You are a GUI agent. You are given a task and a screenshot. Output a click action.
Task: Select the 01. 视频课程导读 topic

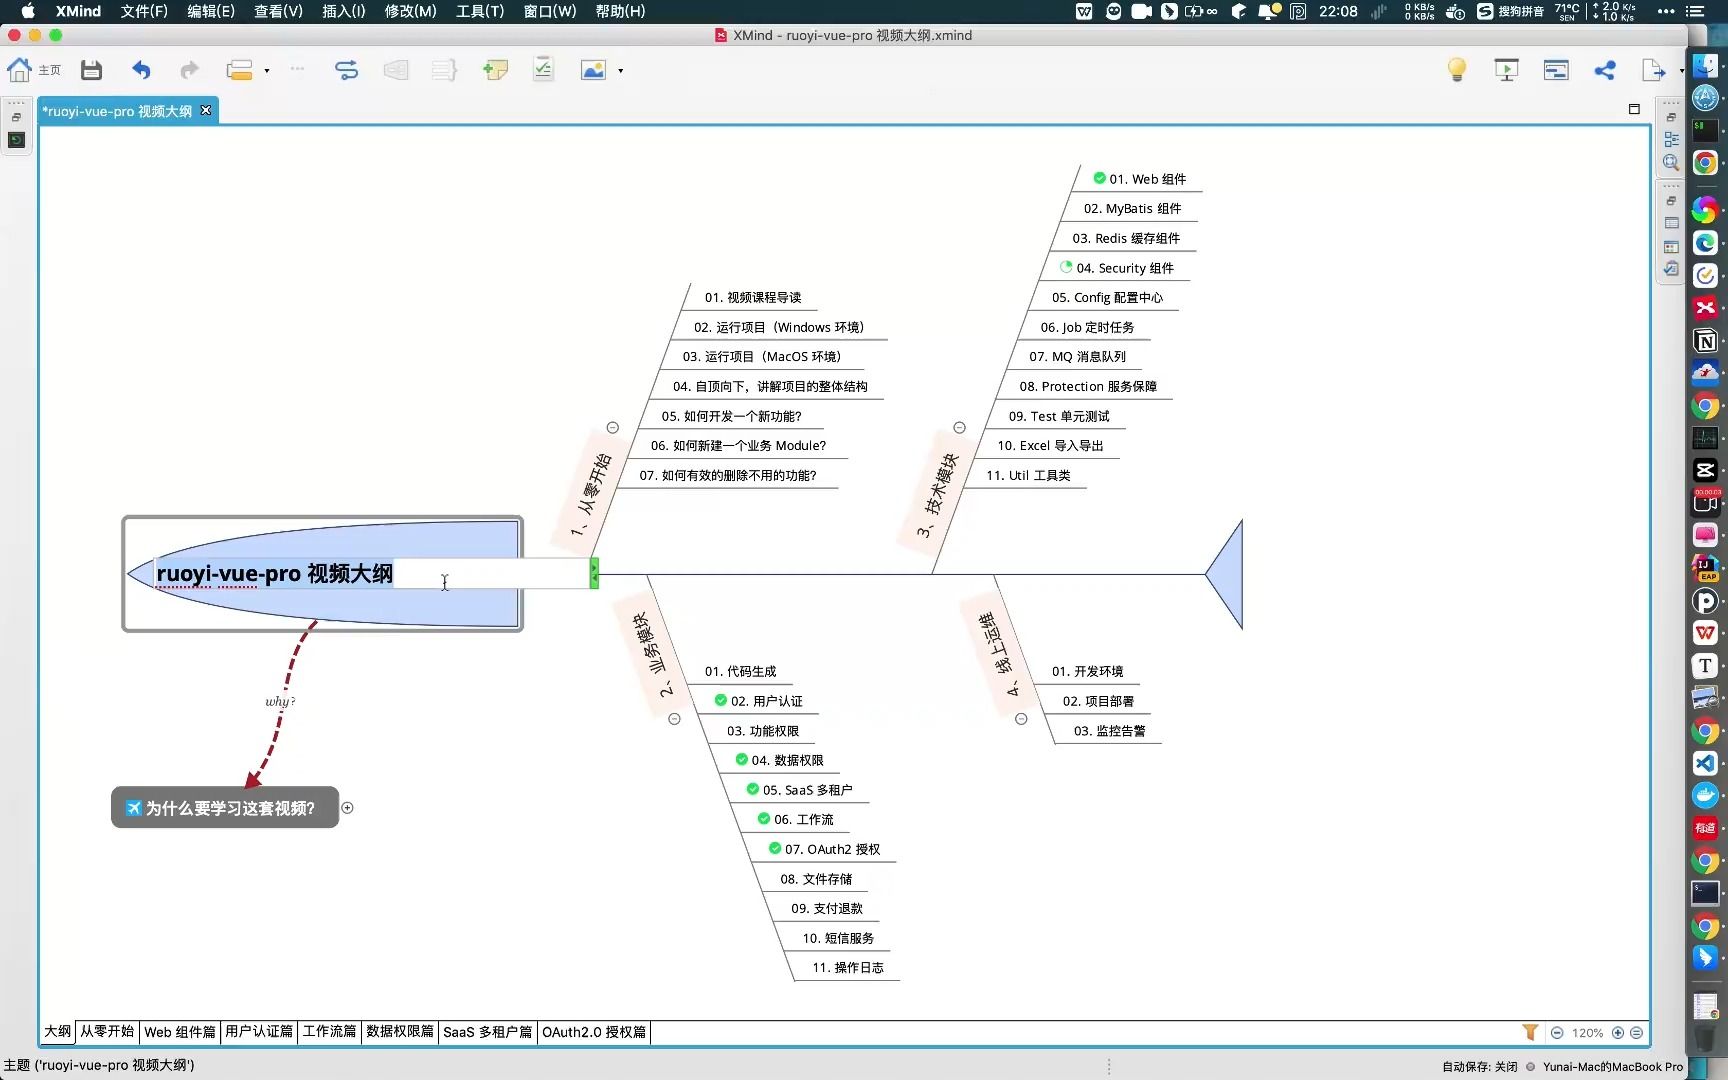click(753, 298)
